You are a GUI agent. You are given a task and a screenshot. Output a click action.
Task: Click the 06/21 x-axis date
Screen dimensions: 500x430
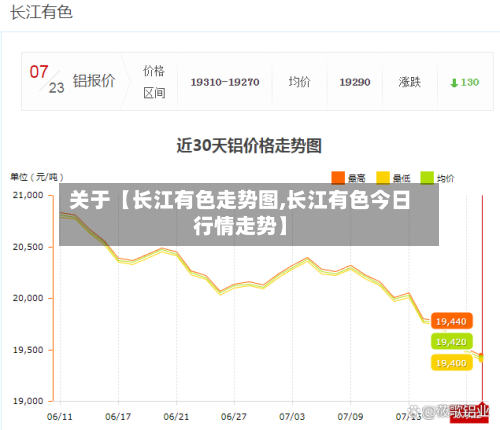coord(176,417)
